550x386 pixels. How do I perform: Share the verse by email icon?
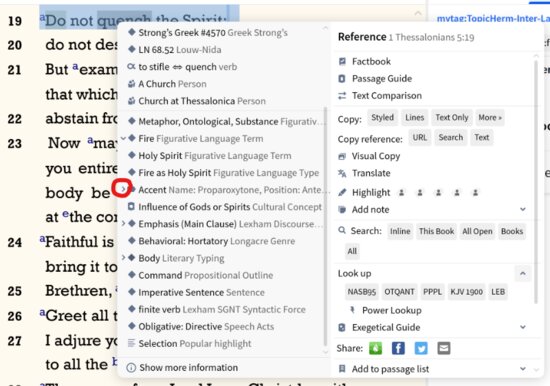(444, 348)
